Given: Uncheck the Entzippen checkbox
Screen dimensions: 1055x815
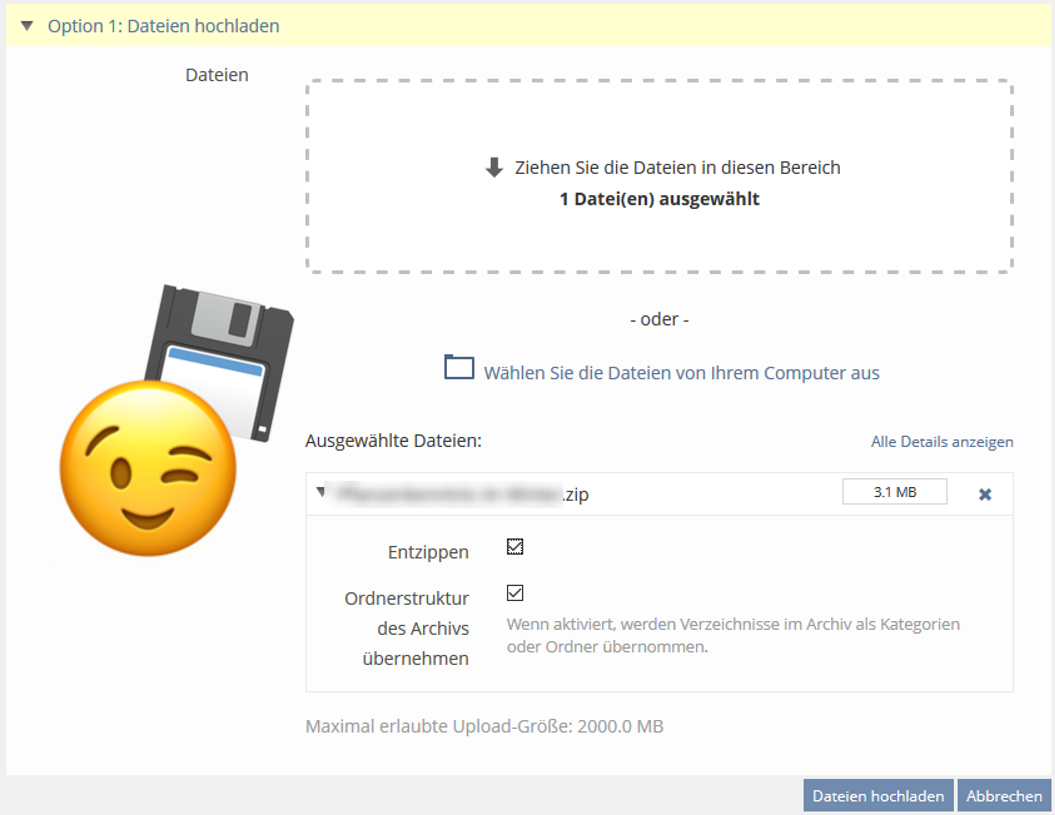Looking at the screenshot, I should click(x=515, y=547).
